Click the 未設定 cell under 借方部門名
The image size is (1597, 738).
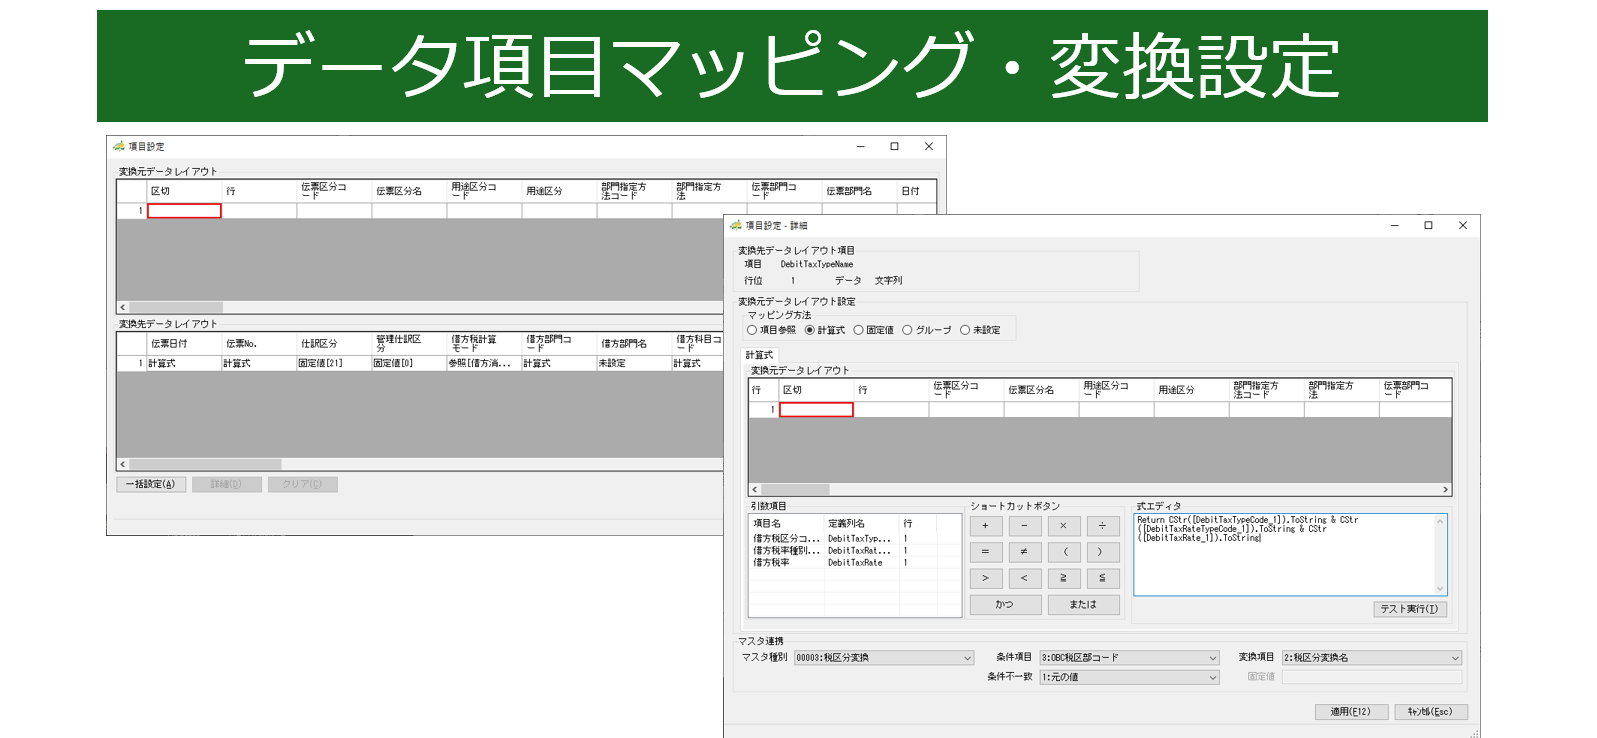coord(634,363)
